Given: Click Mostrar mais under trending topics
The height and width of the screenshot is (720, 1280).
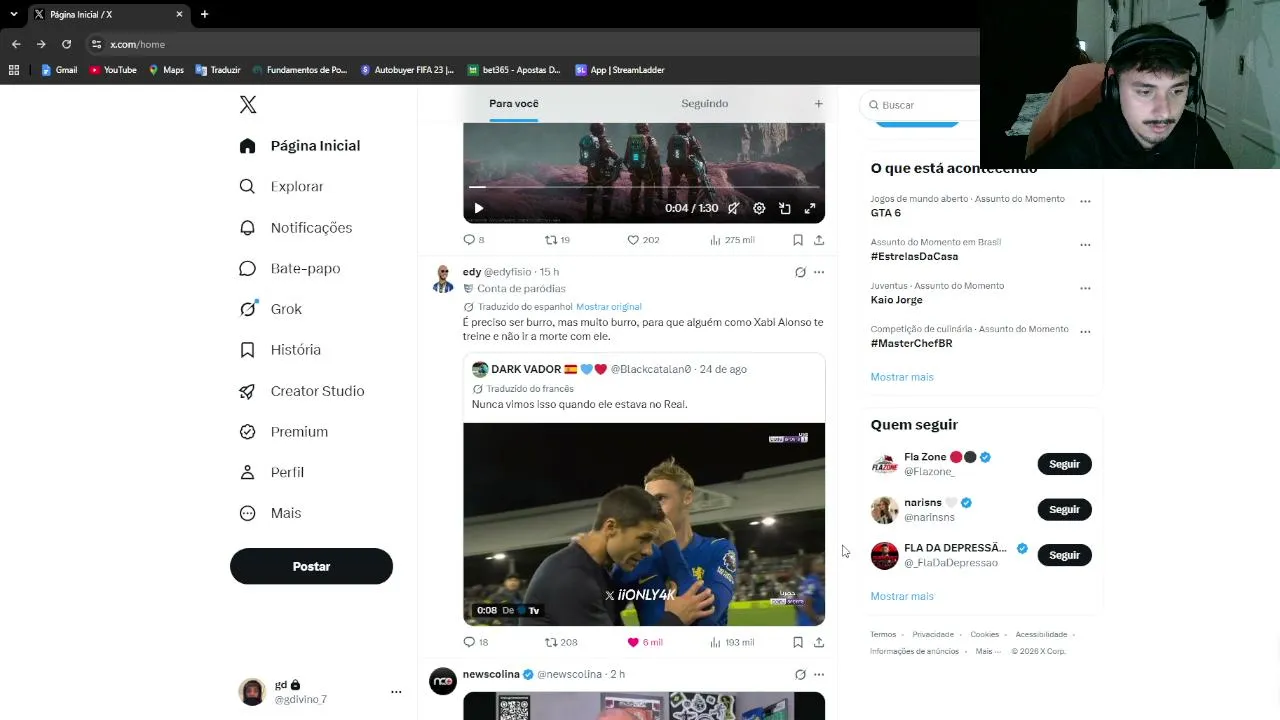Looking at the screenshot, I should [x=902, y=377].
